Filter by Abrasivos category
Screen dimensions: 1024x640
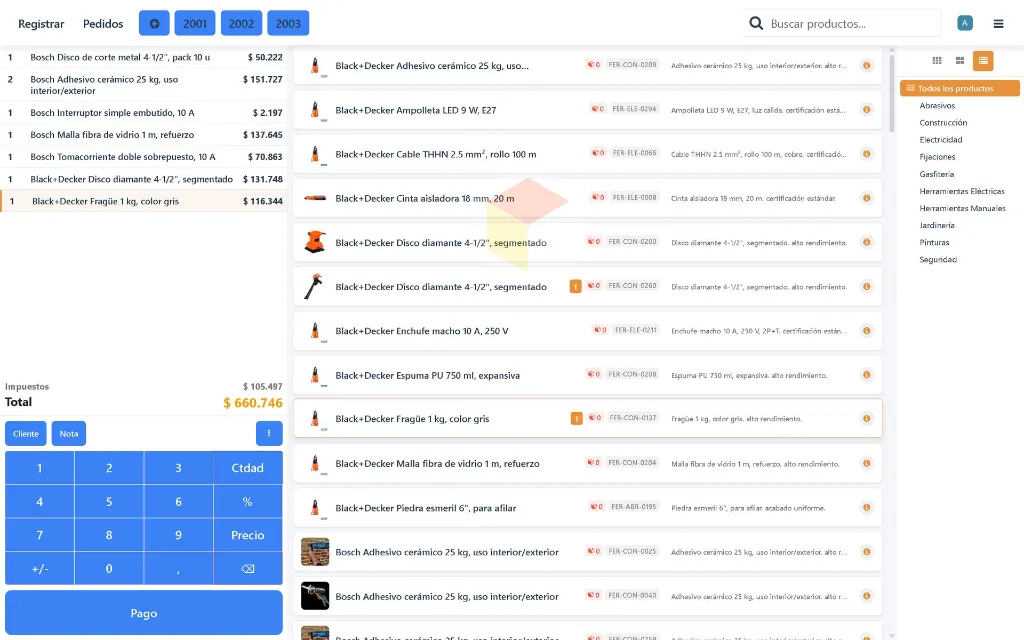[937, 105]
